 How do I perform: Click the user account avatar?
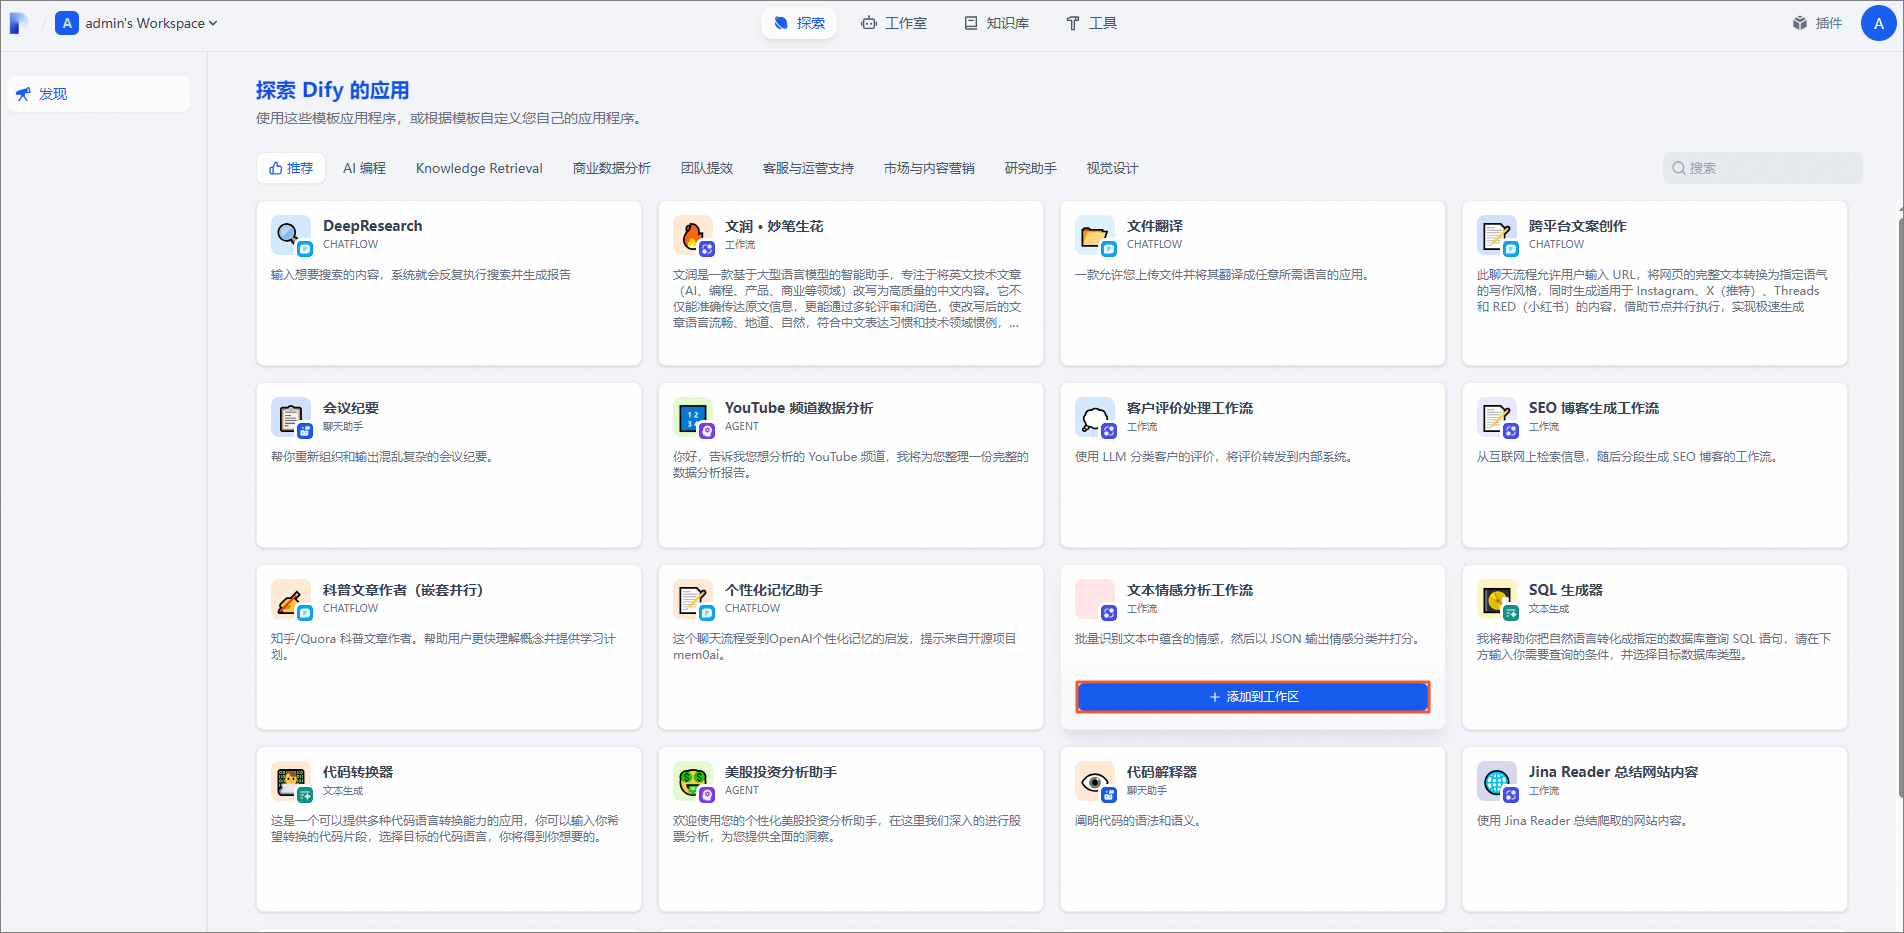click(1878, 23)
